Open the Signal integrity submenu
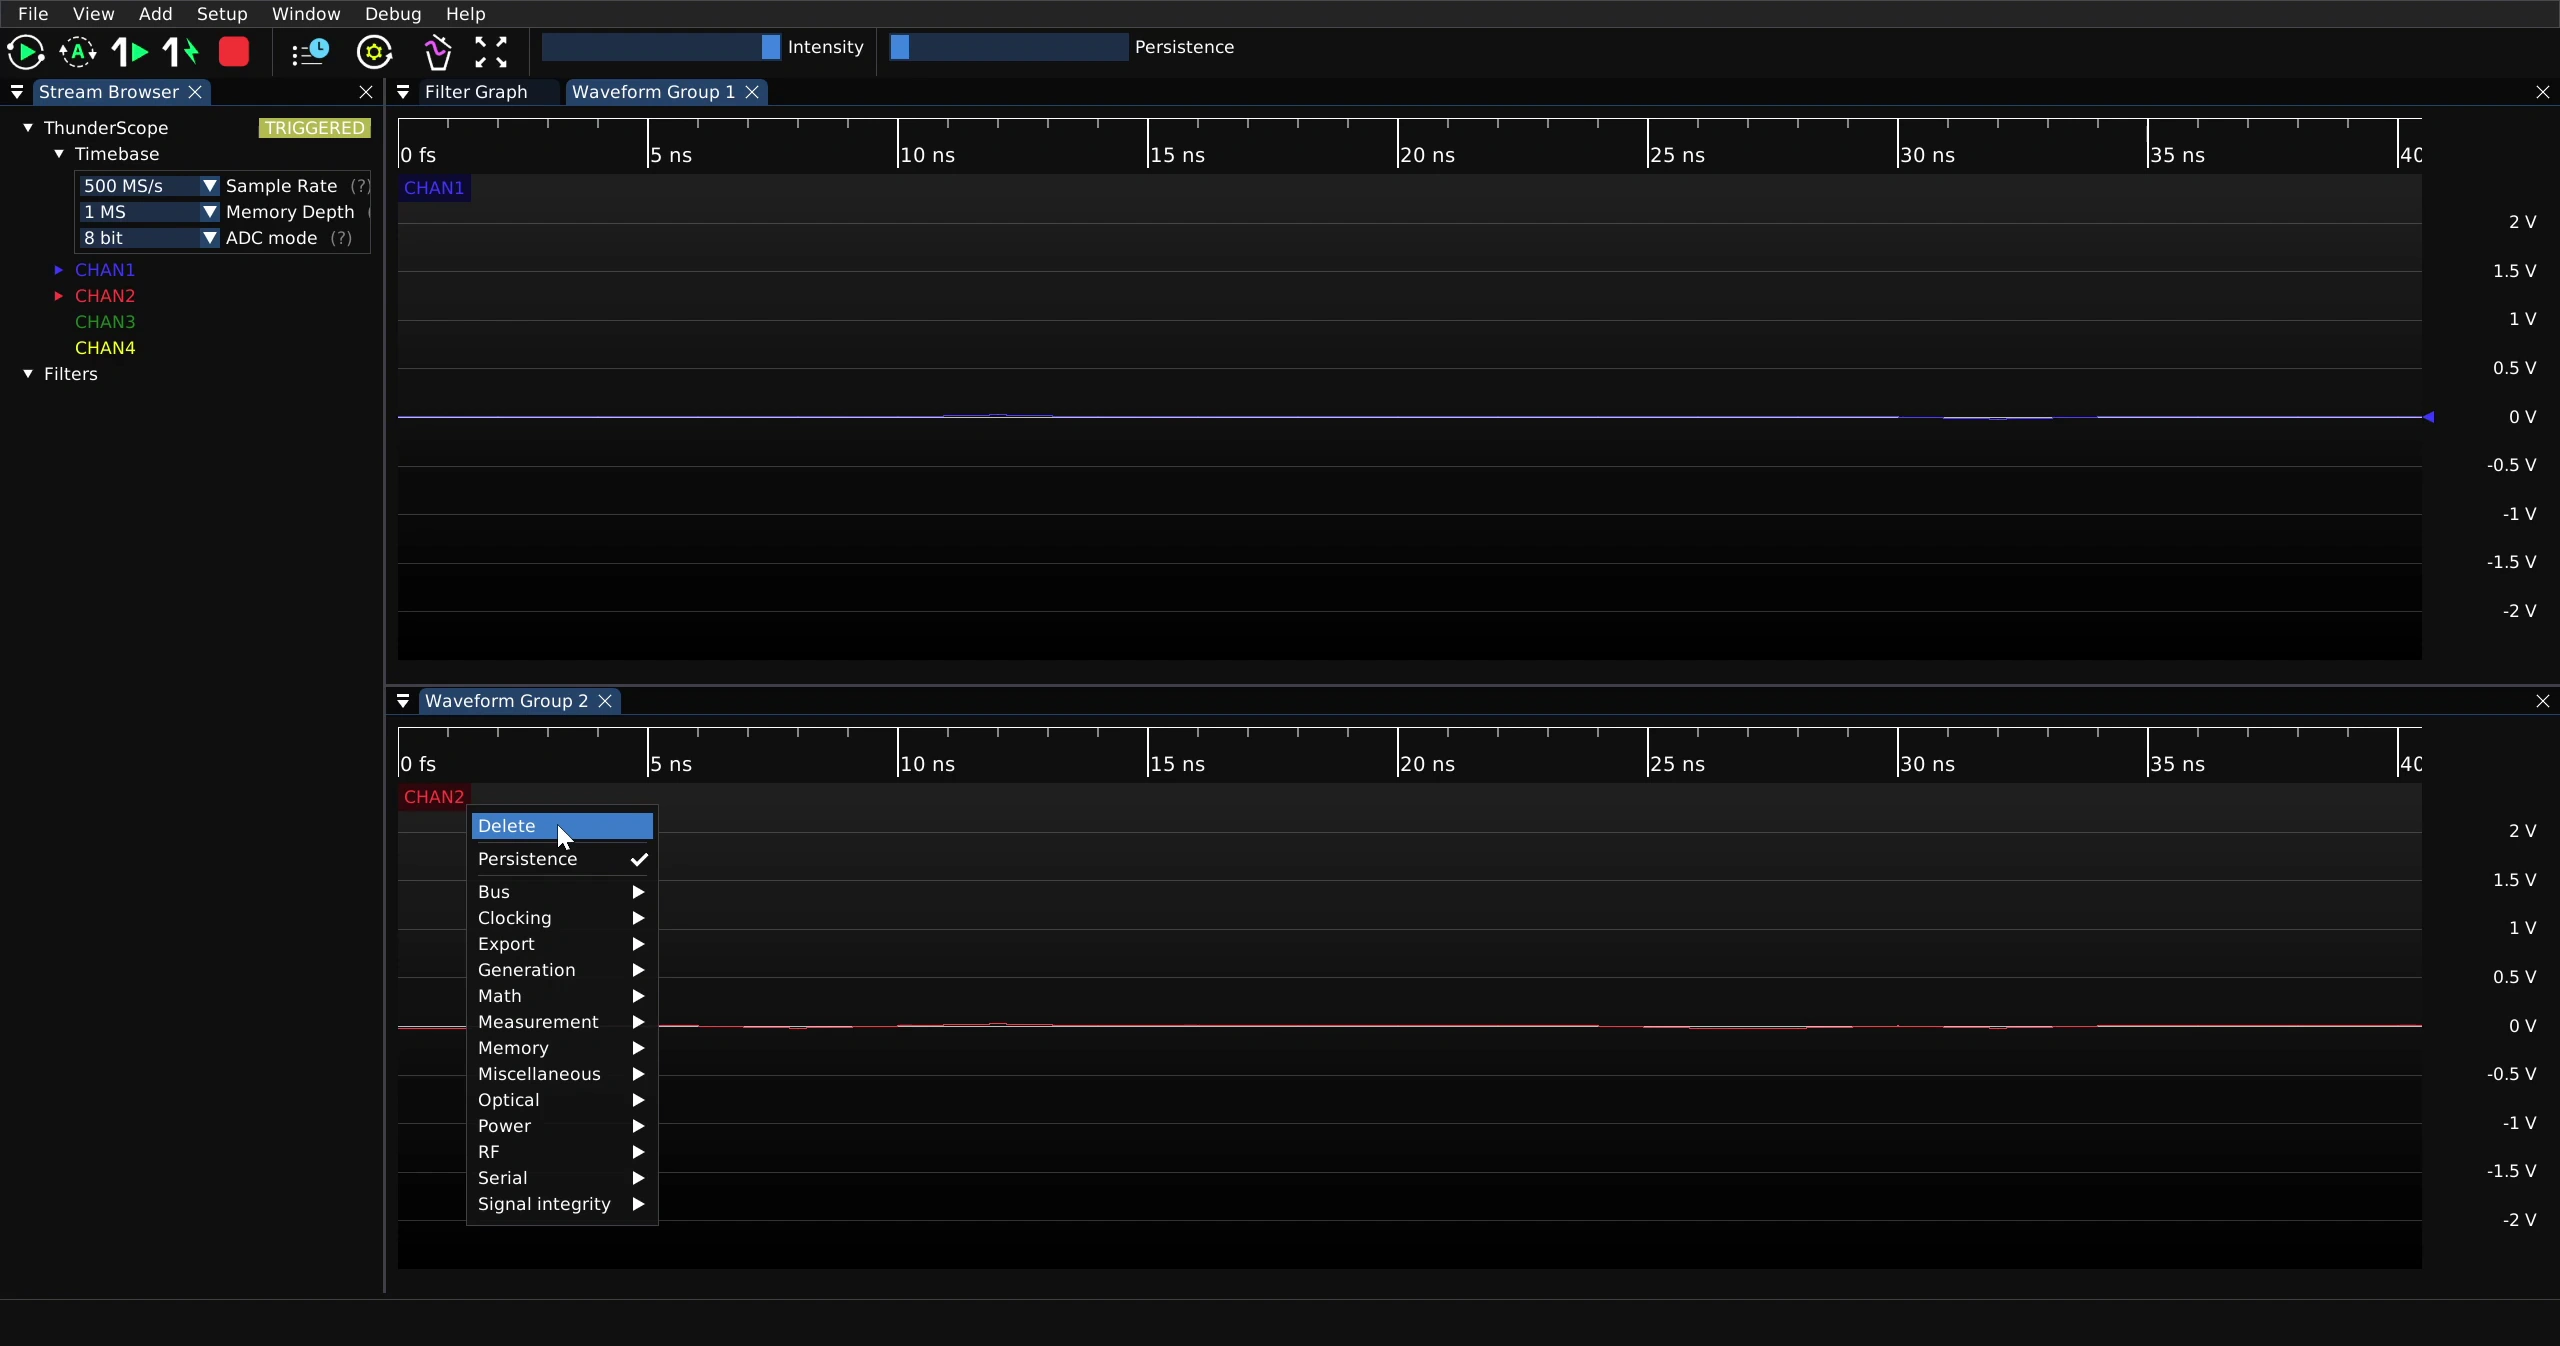The image size is (2560, 1346). click(562, 1204)
